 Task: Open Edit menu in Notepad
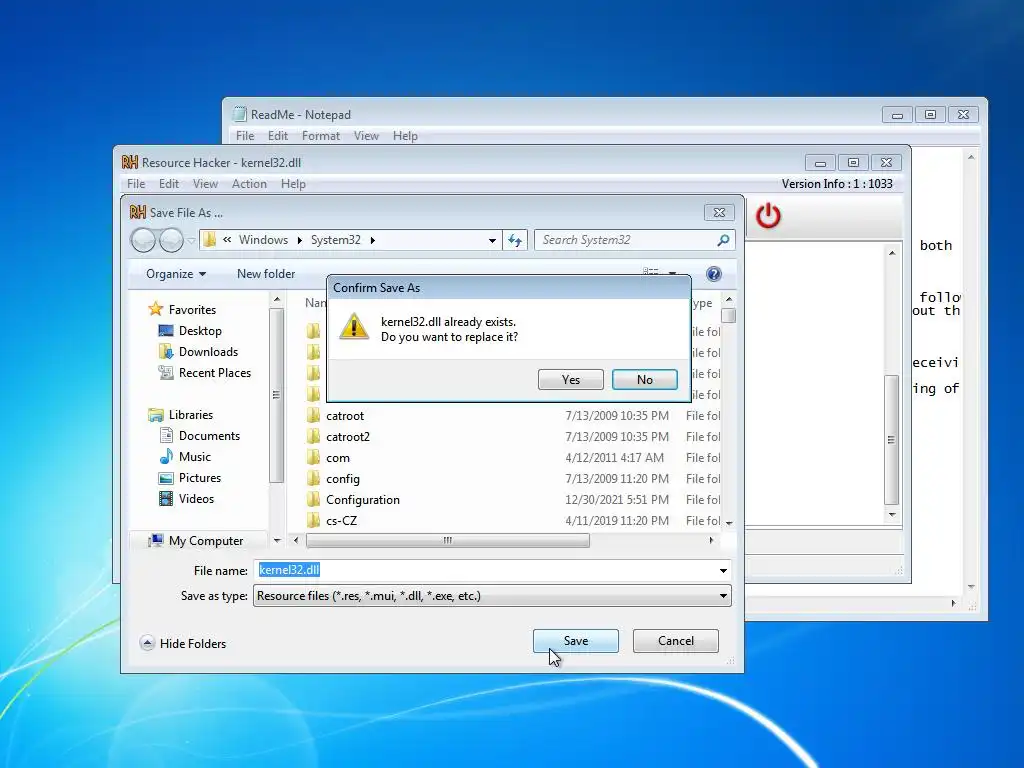(x=278, y=136)
